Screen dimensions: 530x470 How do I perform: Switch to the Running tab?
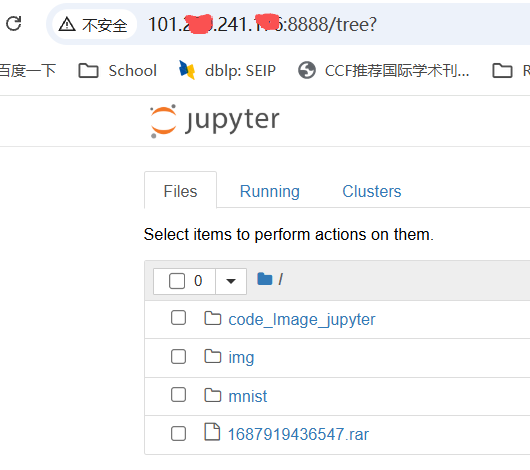[x=270, y=191]
